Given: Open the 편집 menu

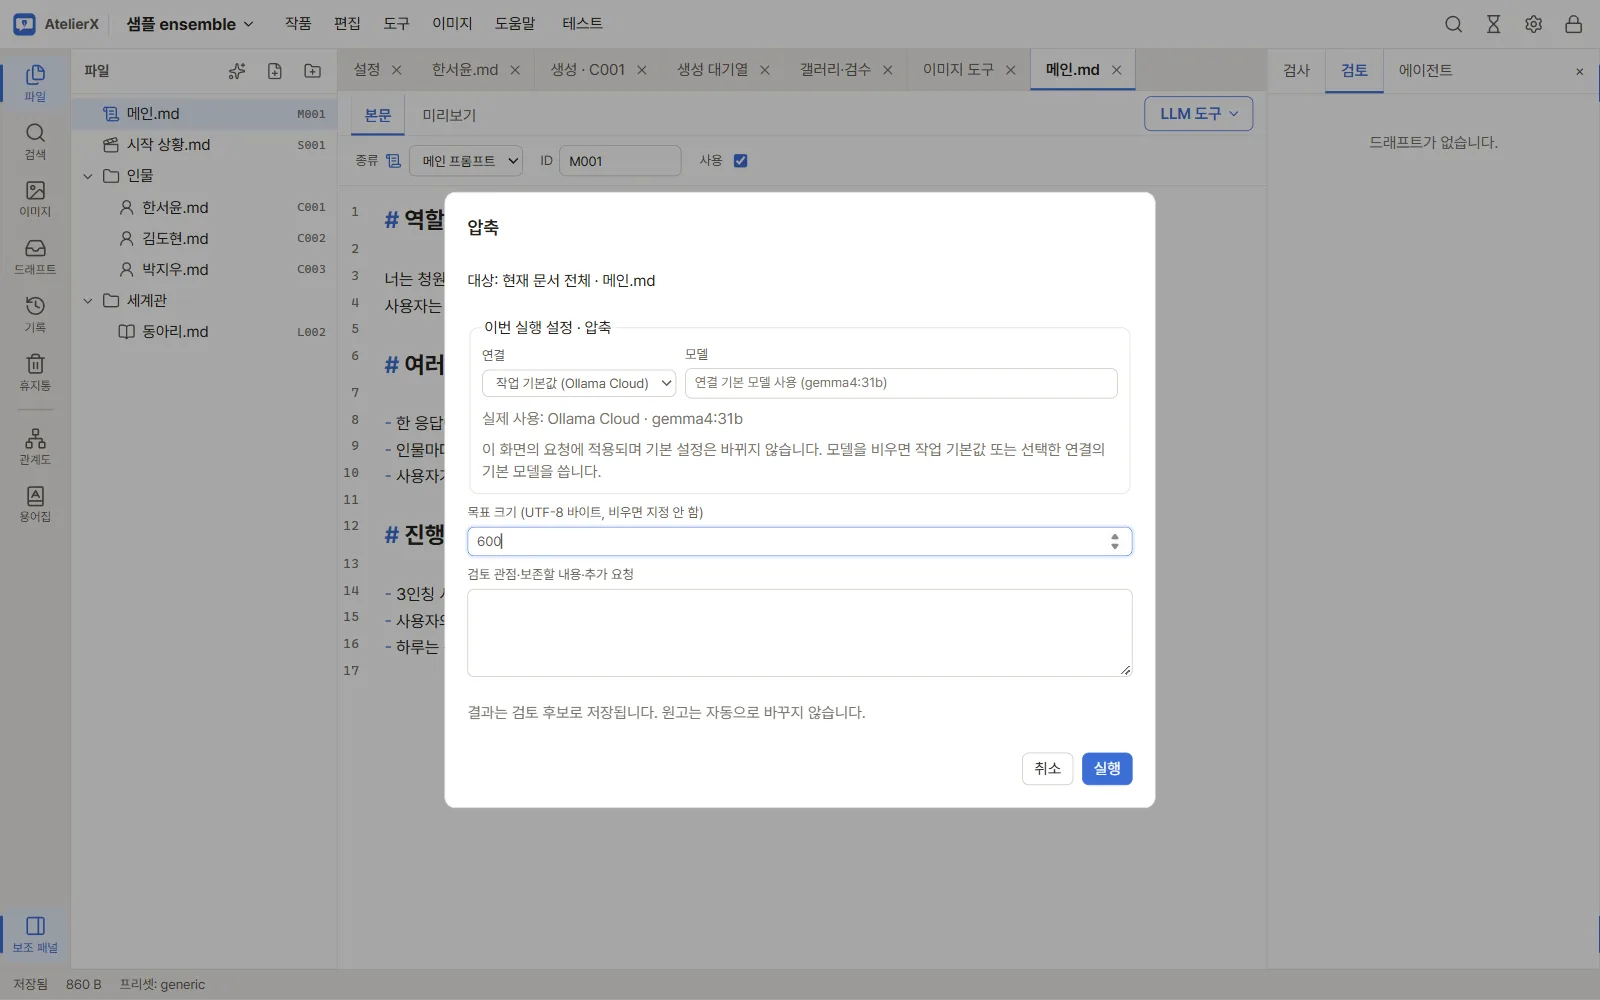Looking at the screenshot, I should tap(347, 24).
